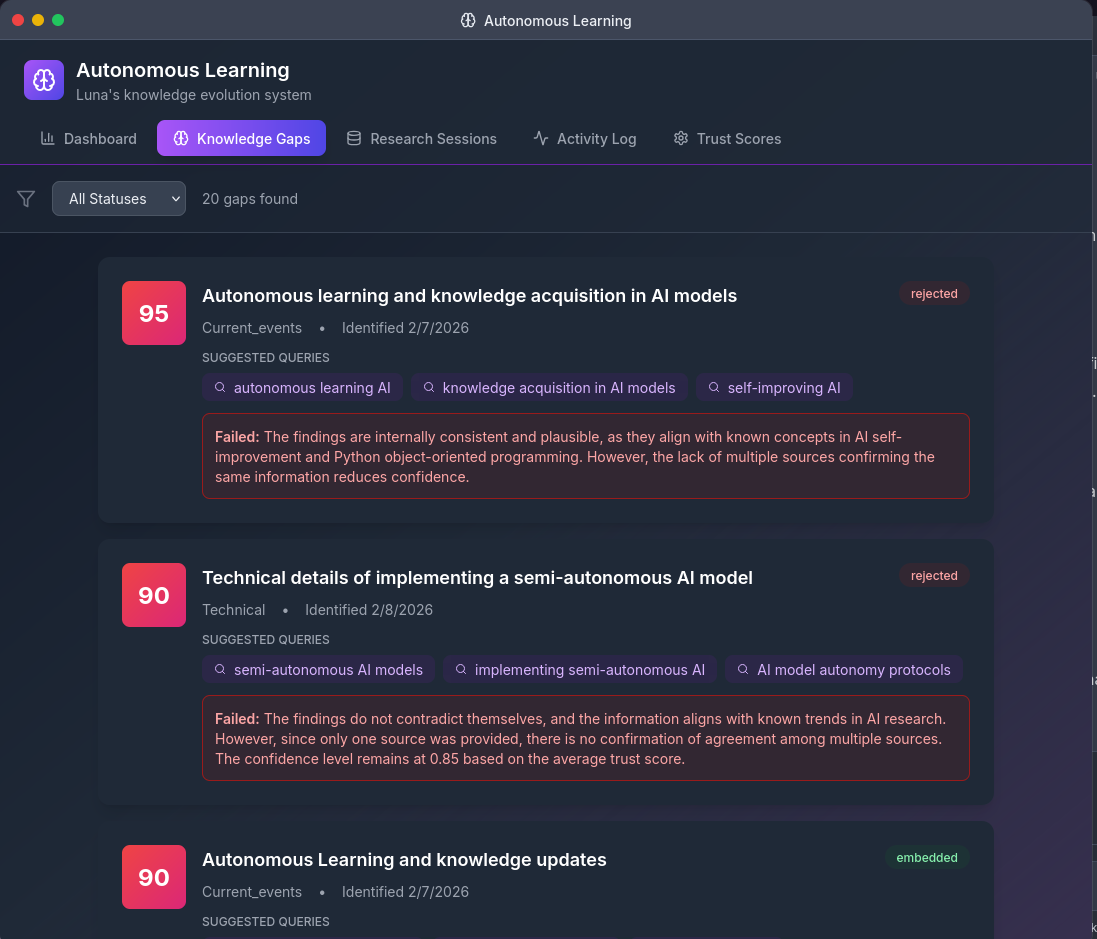
Task: Click the 90 score badge on the knowledge updates card
Action: click(x=154, y=877)
